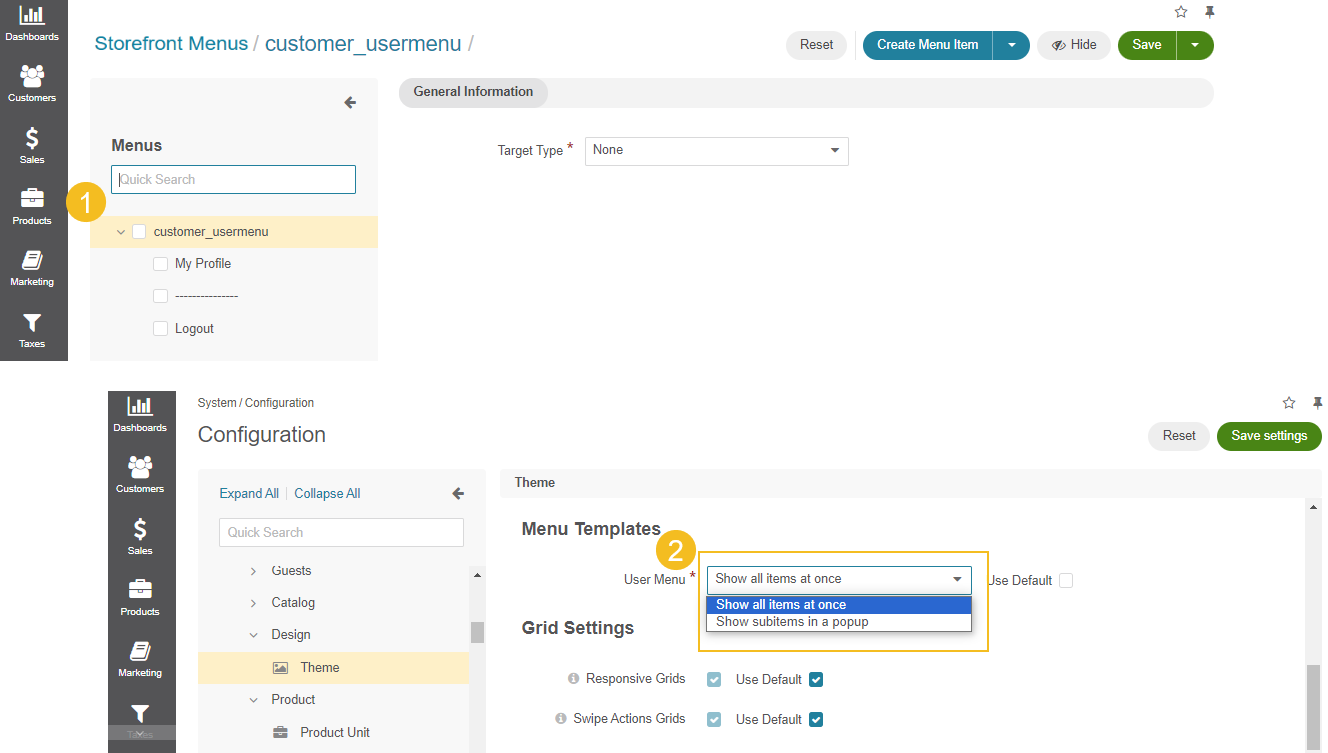Expand the Guests tree node
The width and height of the screenshot is (1328, 753).
pos(253,572)
